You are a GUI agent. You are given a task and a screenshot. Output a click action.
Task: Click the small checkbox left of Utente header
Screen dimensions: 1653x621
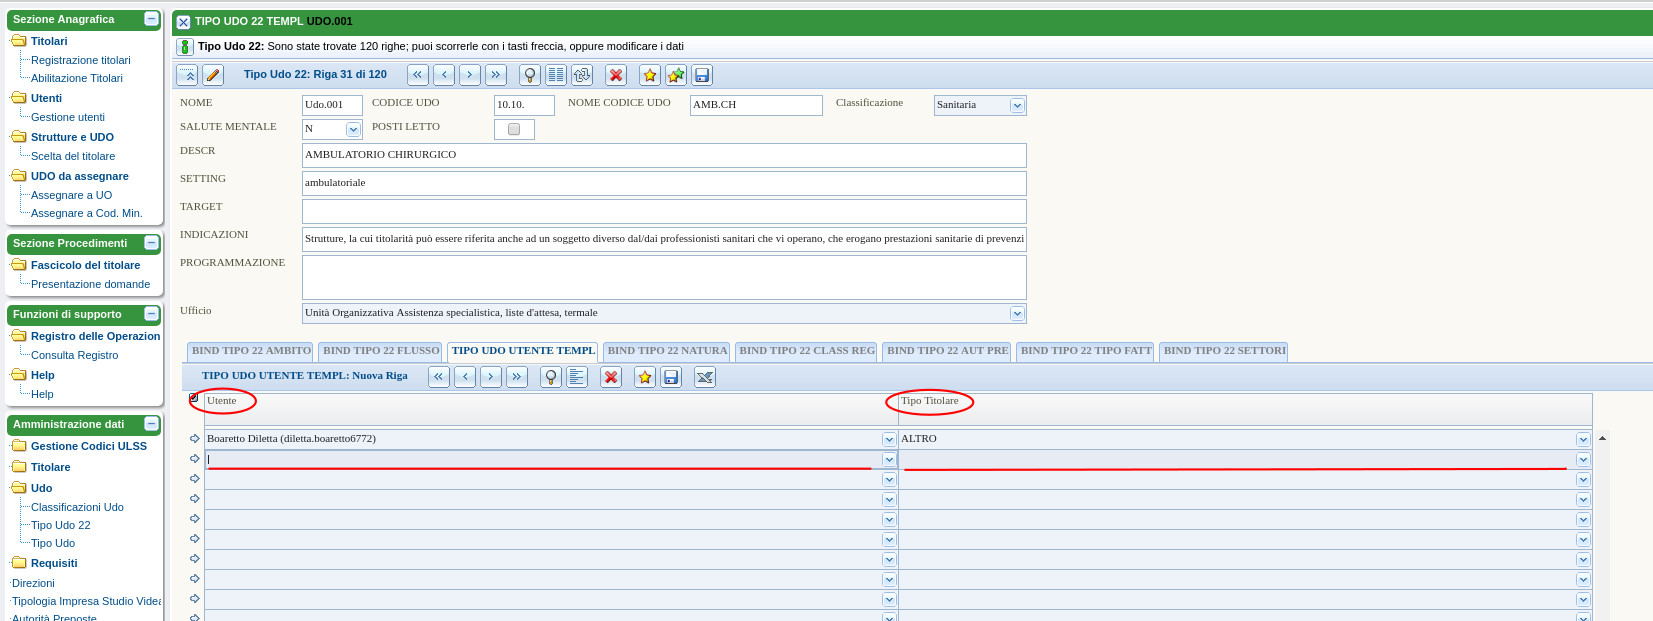coord(194,398)
